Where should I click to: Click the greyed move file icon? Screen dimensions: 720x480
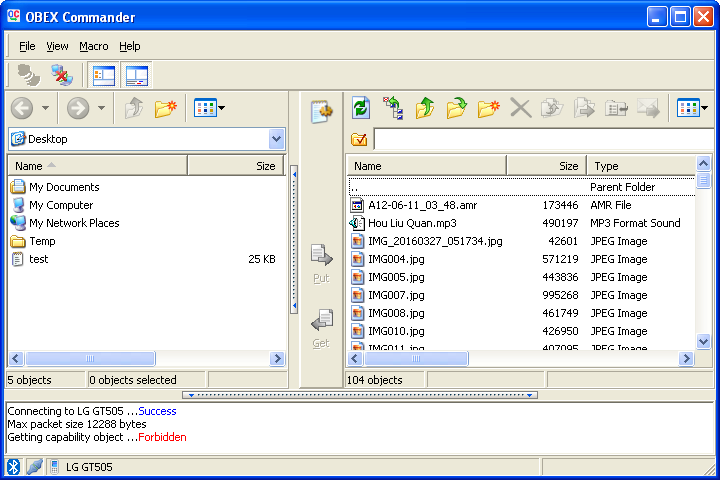pos(584,108)
